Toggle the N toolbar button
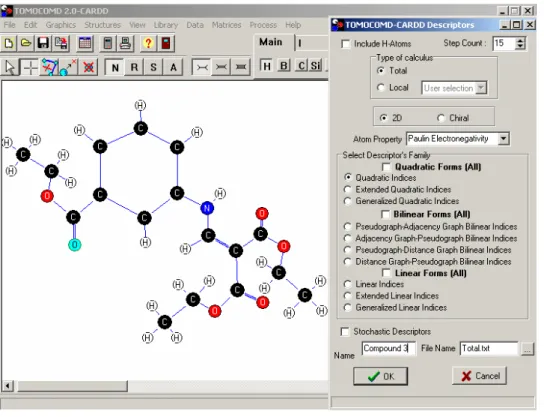This screenshot has height=417, width=544. point(115,67)
